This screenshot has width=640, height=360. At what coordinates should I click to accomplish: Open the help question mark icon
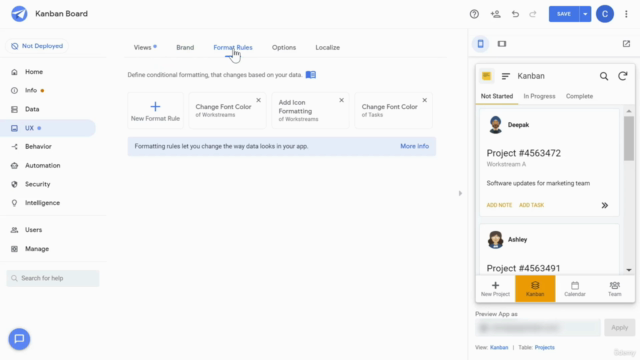pos(474,14)
